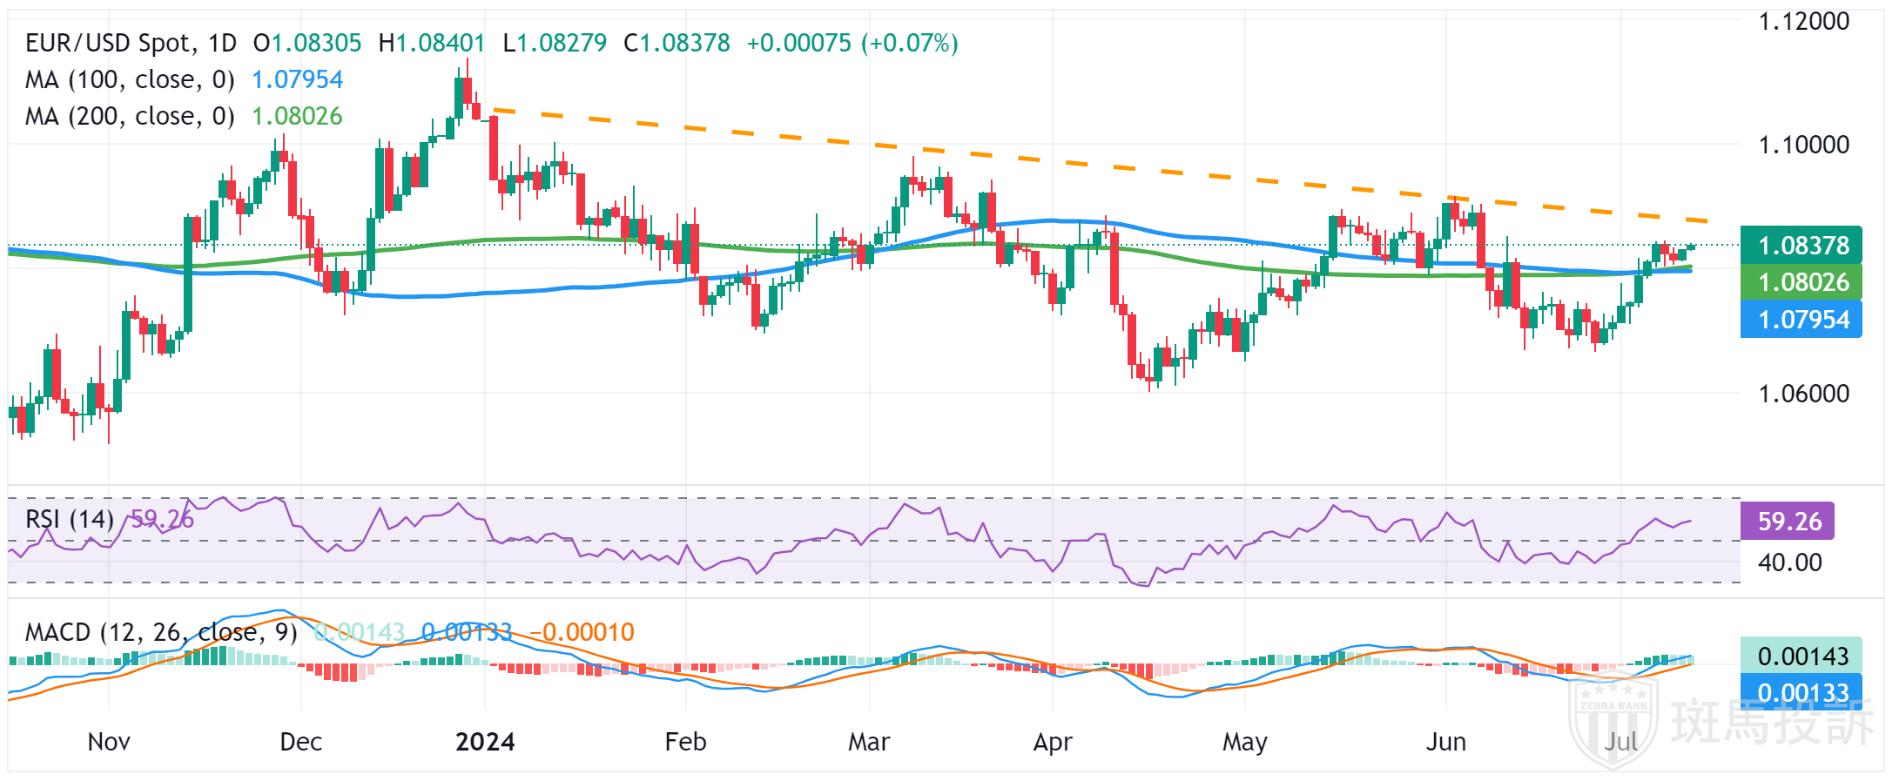Click the MA (200, close, 0) legend label

pos(130,117)
